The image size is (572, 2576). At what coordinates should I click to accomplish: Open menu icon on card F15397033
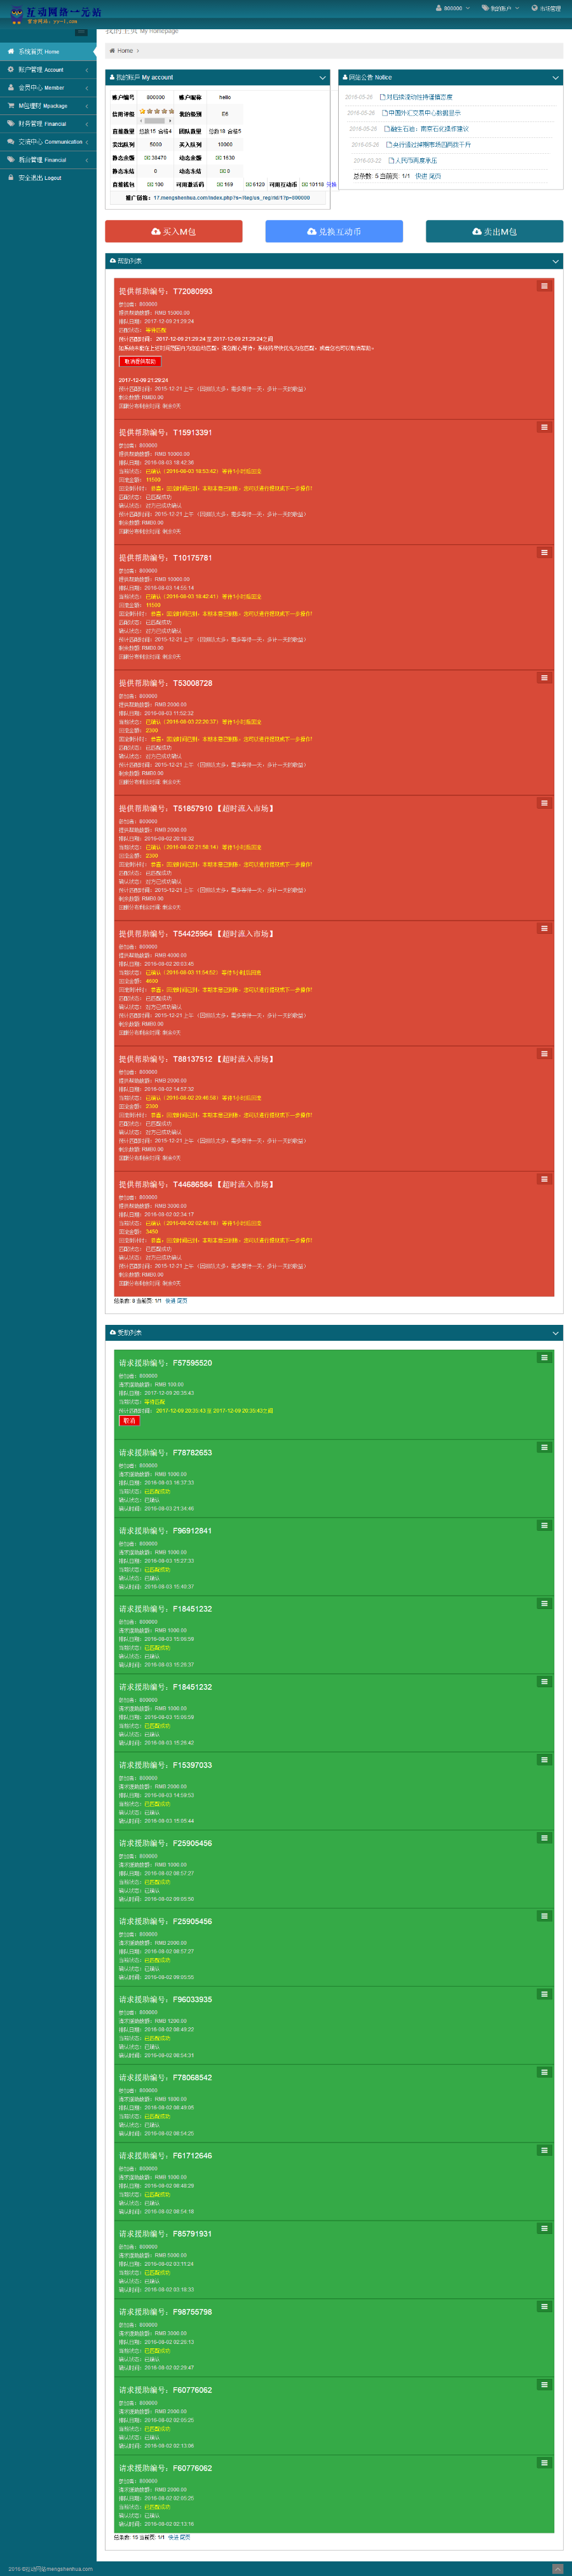click(544, 1760)
